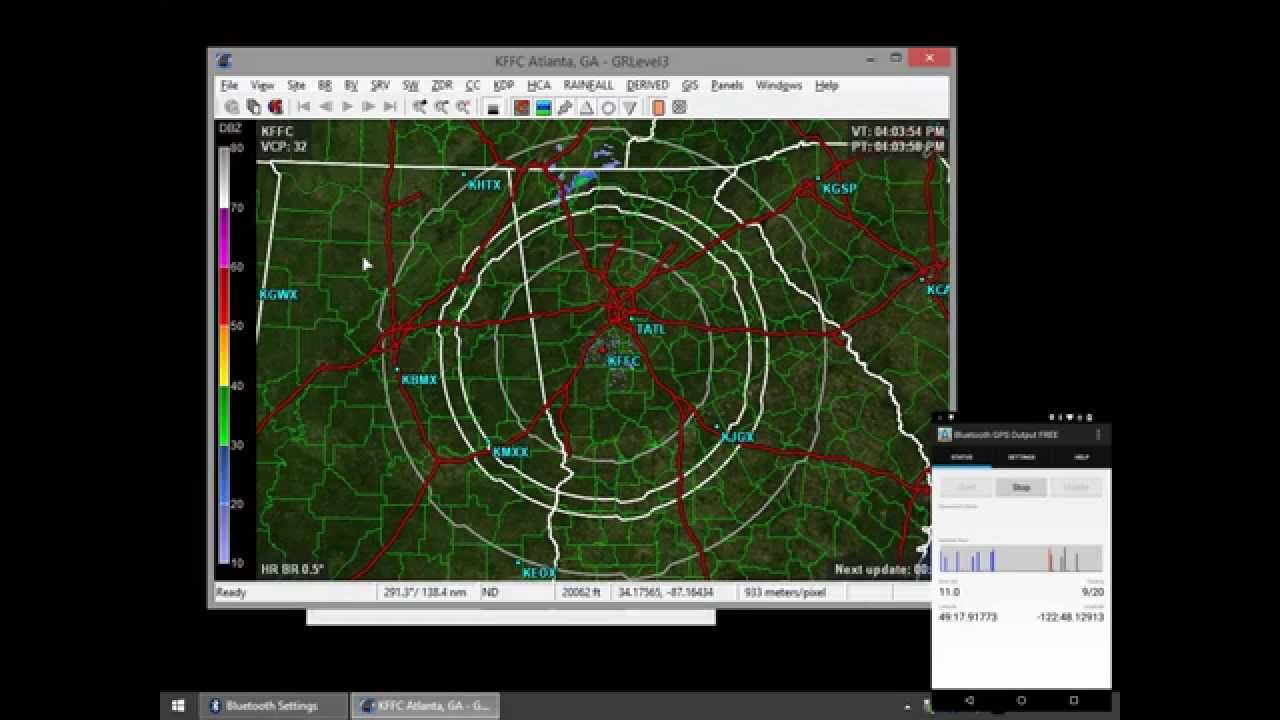Image resolution: width=1280 pixels, height=720 pixels.
Task: Click the grid pattern toolbar icon
Action: 680,108
